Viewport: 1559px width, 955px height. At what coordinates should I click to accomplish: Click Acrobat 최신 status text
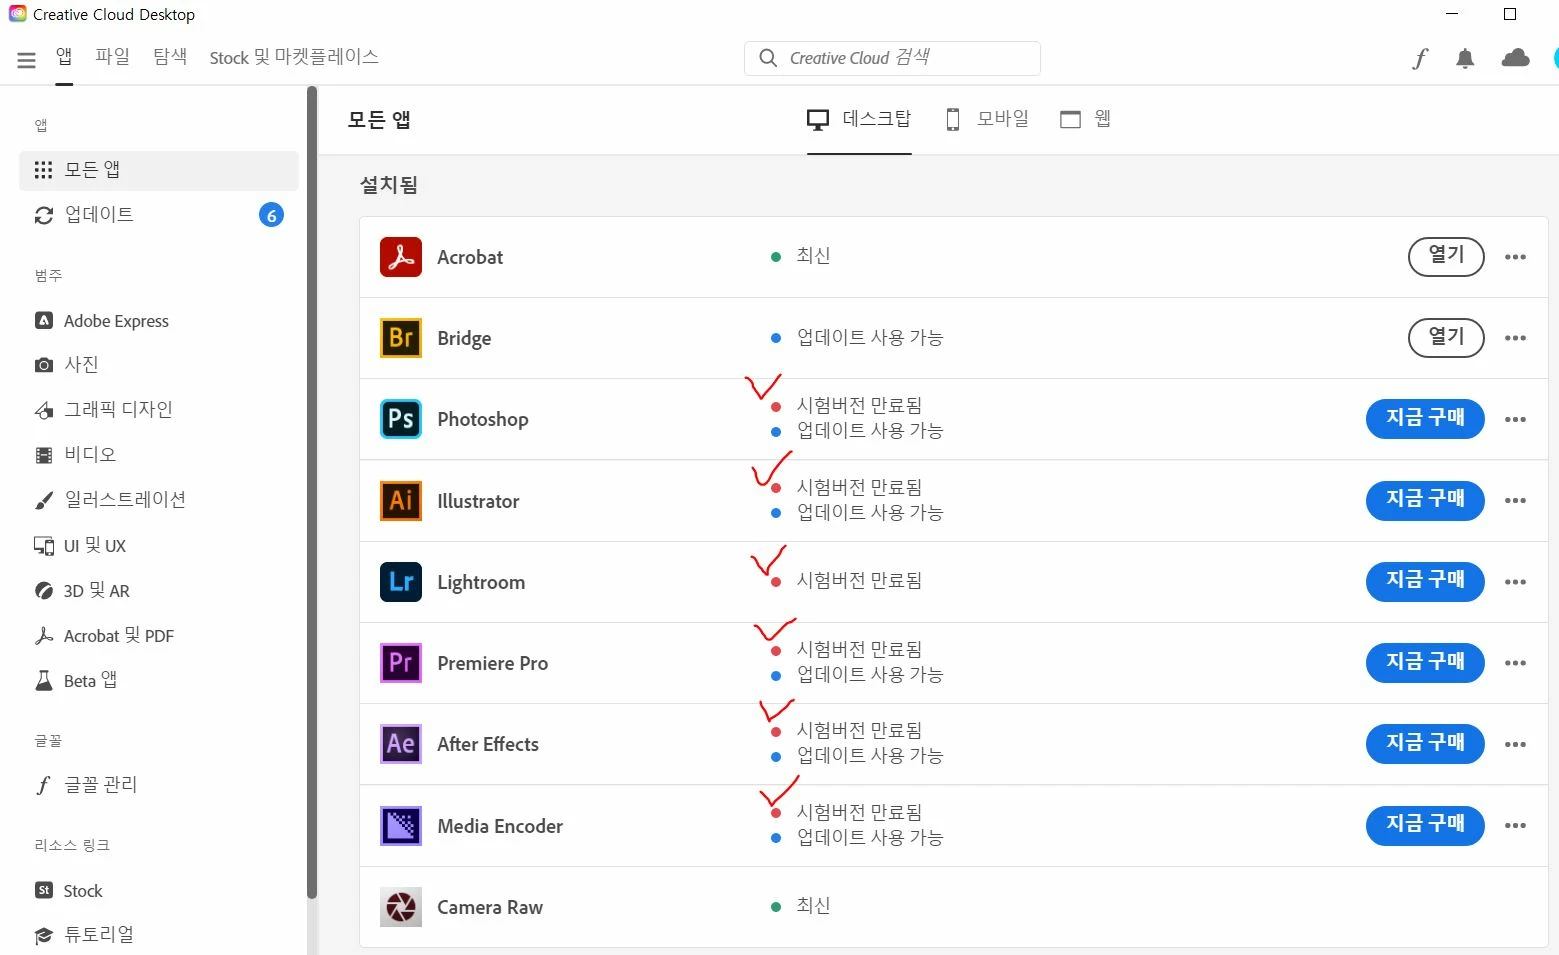[x=813, y=256]
